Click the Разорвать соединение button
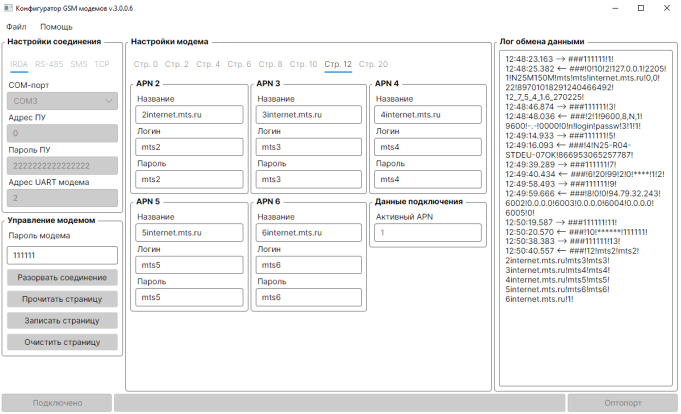This screenshot has width=681, height=414. tap(62, 278)
